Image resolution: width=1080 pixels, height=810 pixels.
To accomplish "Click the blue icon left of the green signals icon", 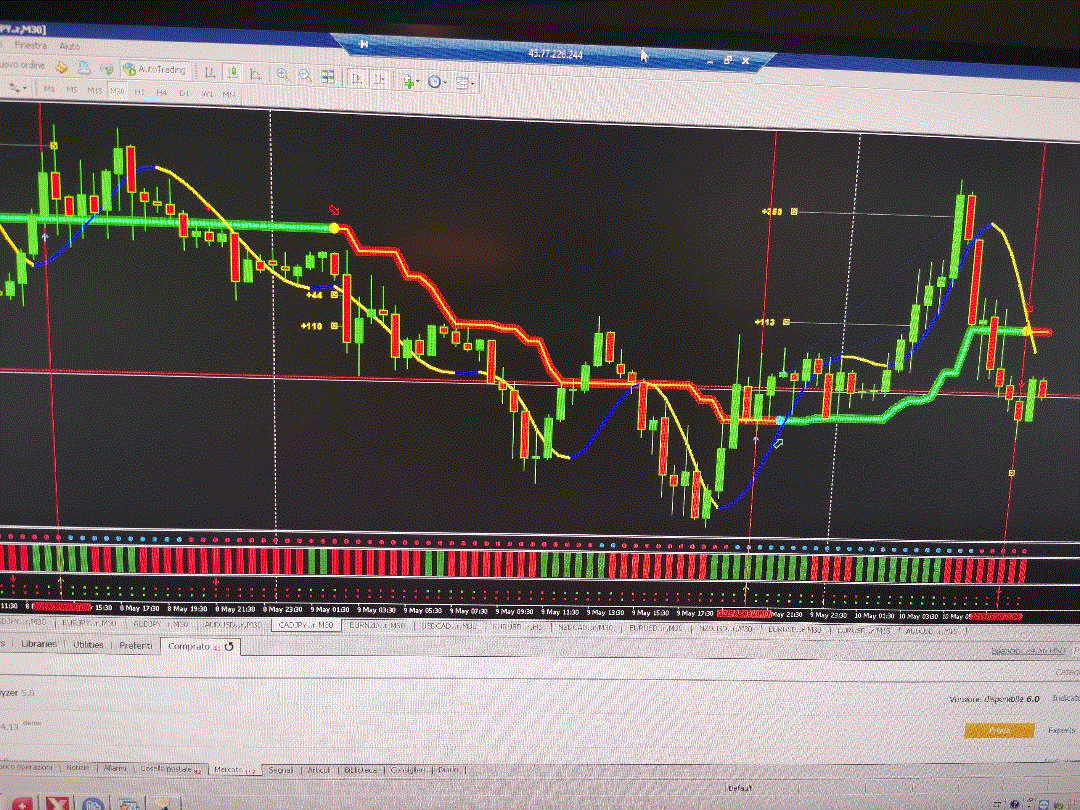I will [x=84, y=68].
